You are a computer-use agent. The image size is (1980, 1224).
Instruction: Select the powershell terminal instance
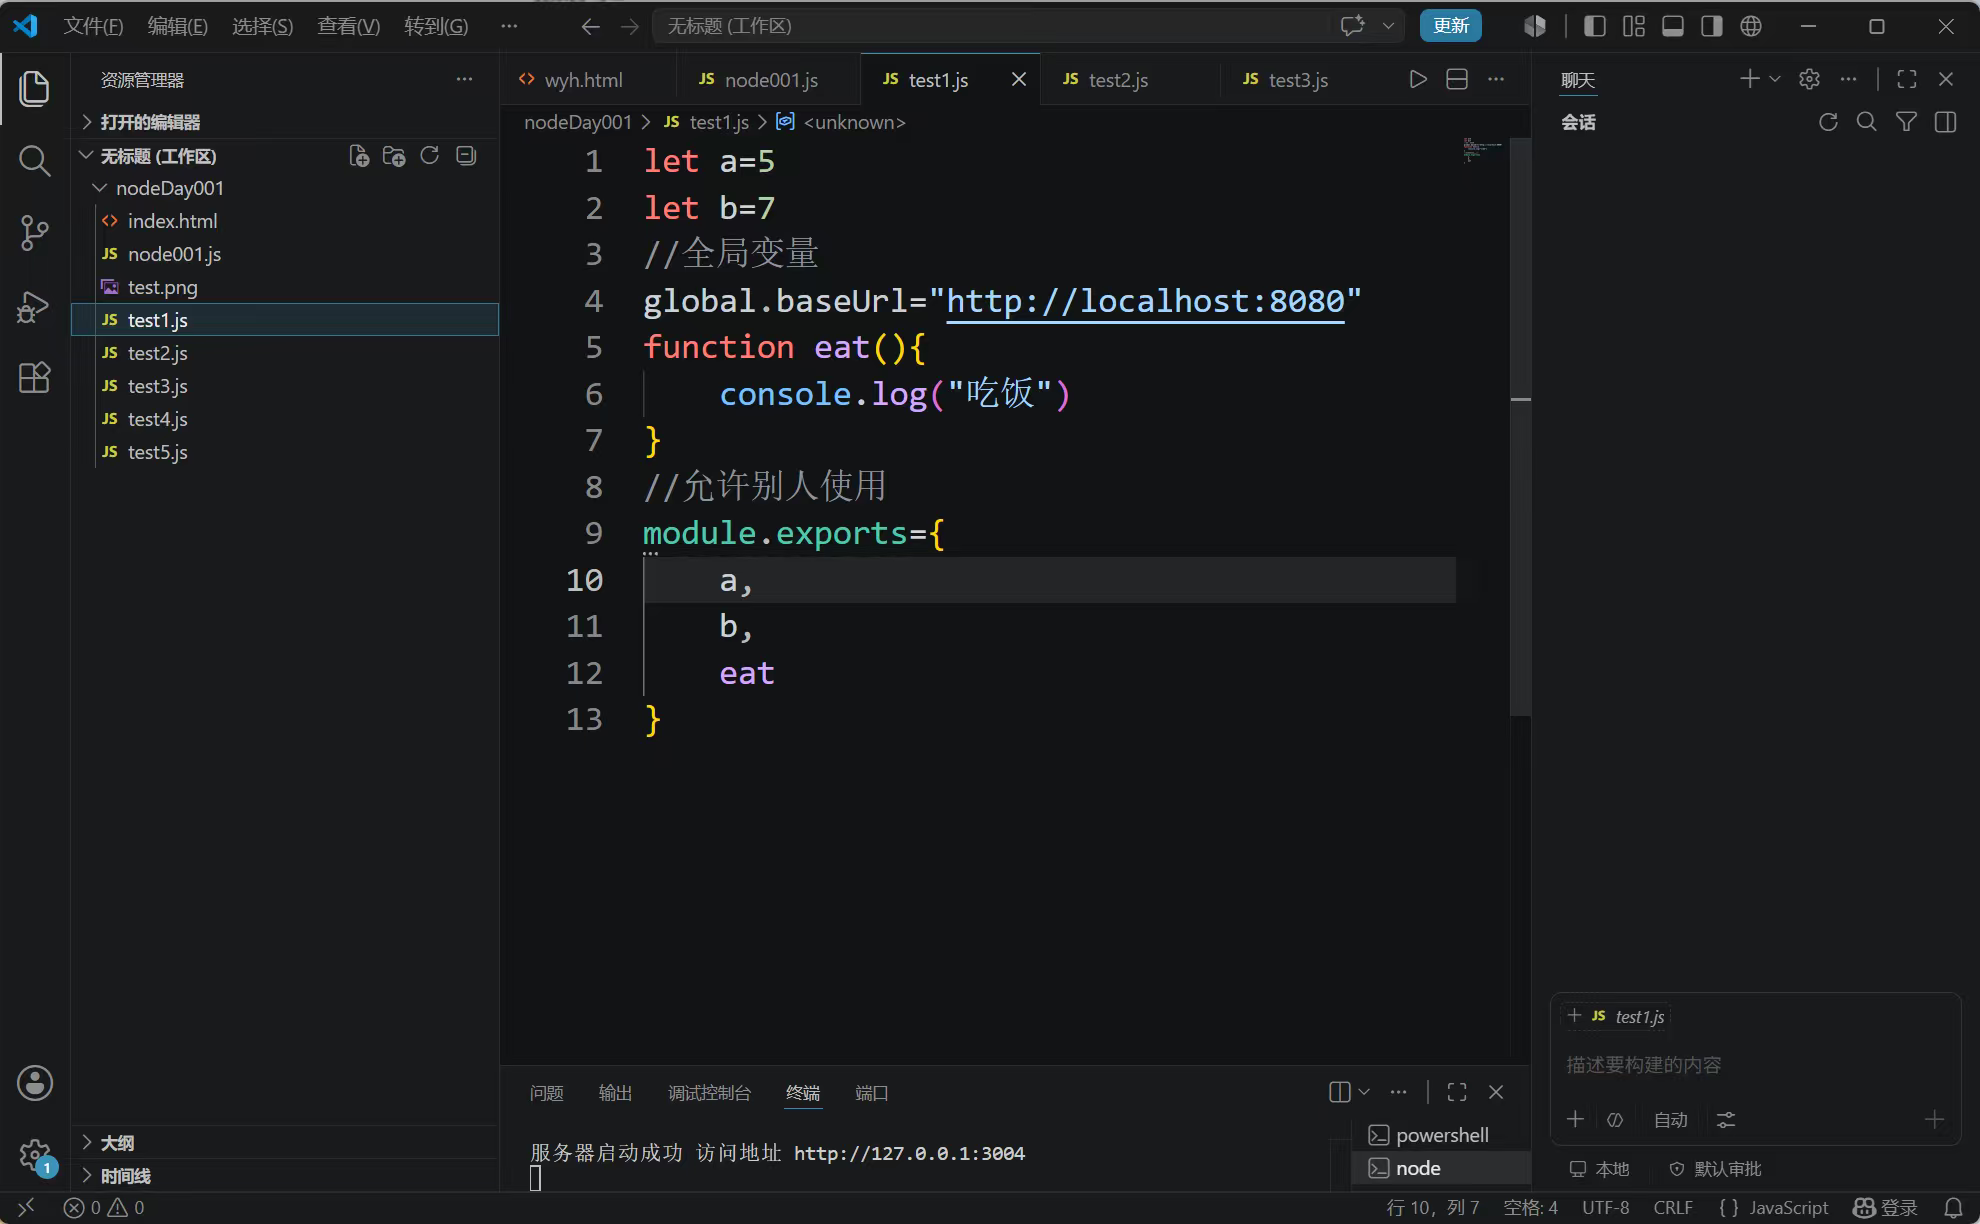point(1440,1135)
